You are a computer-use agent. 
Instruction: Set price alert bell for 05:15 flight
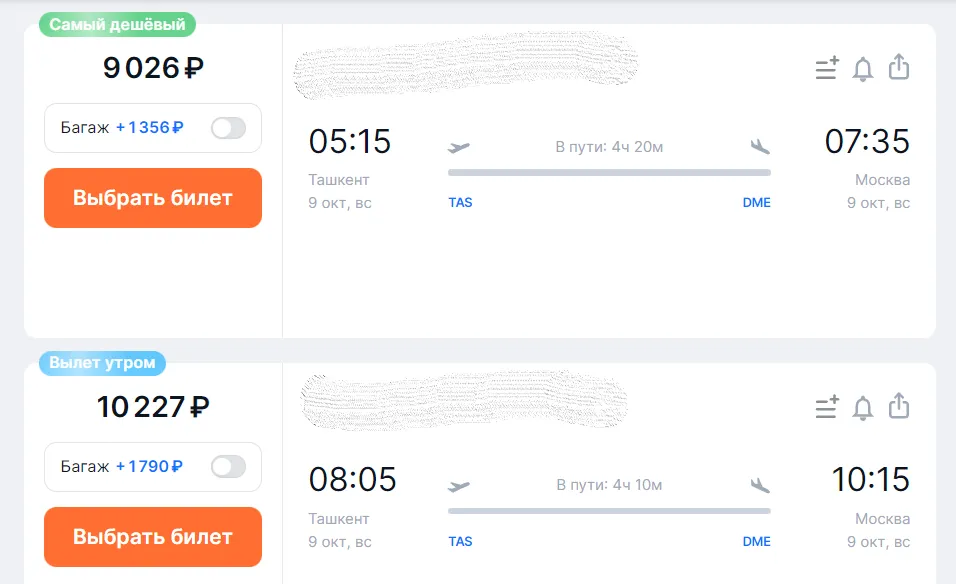click(x=862, y=69)
